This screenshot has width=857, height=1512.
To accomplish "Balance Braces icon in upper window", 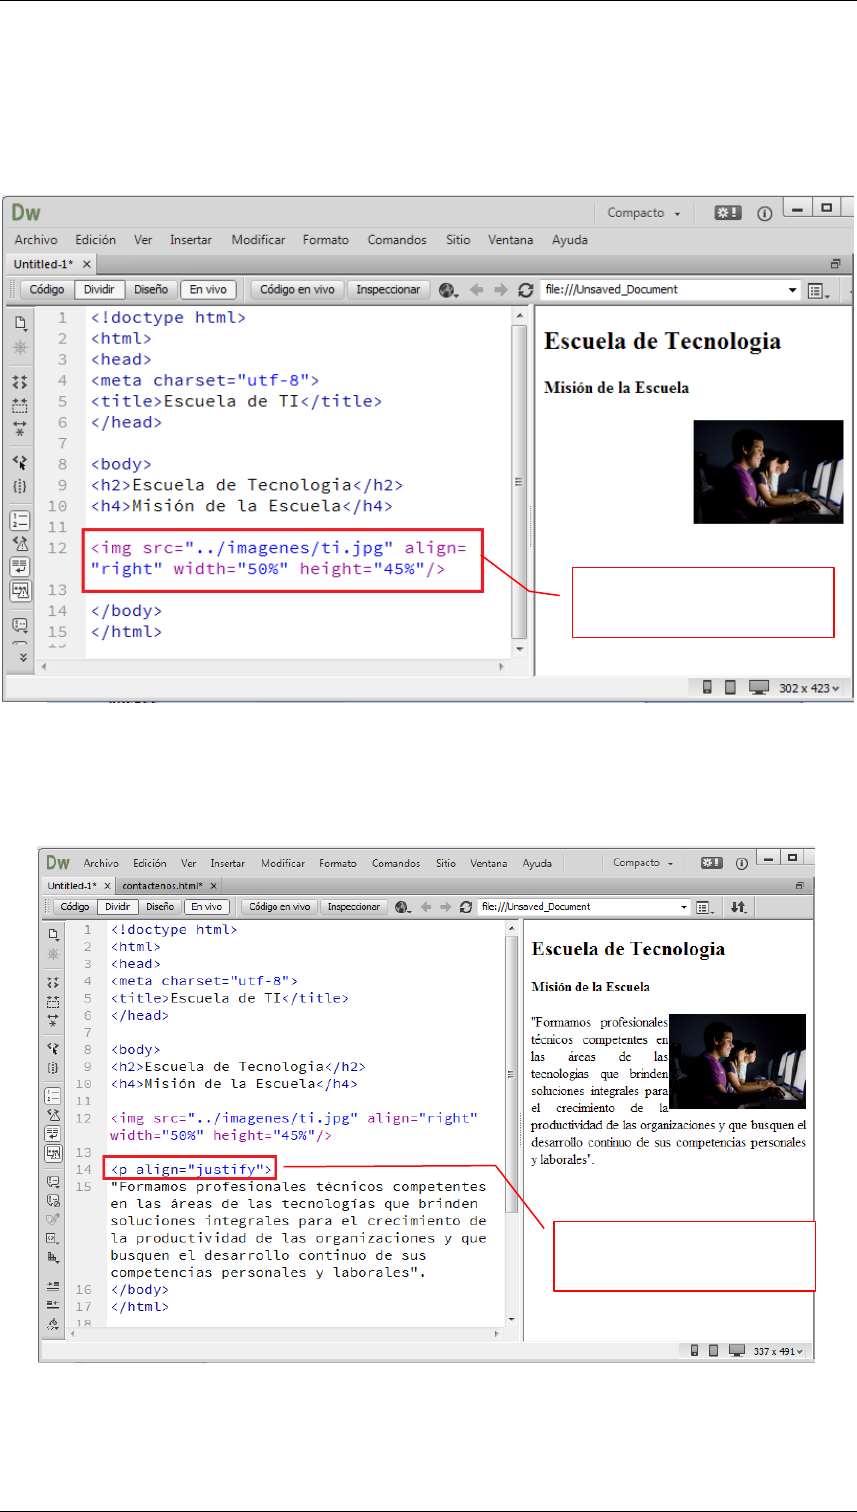I will [19, 486].
